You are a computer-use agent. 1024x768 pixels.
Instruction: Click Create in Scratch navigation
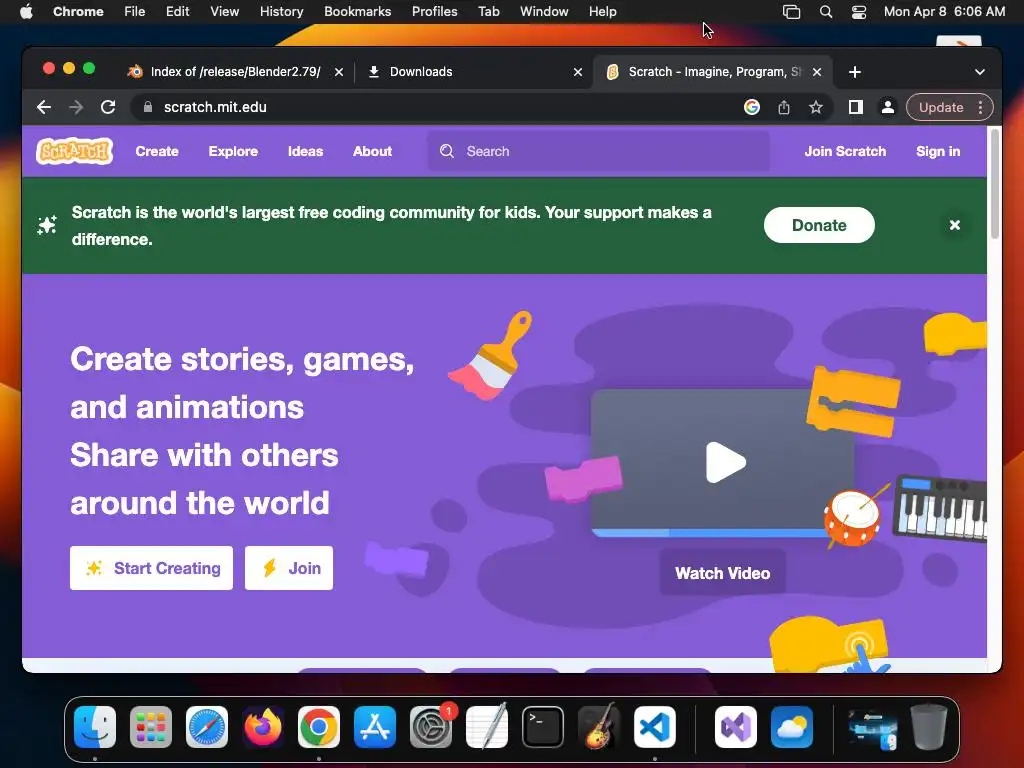pyautogui.click(x=157, y=151)
